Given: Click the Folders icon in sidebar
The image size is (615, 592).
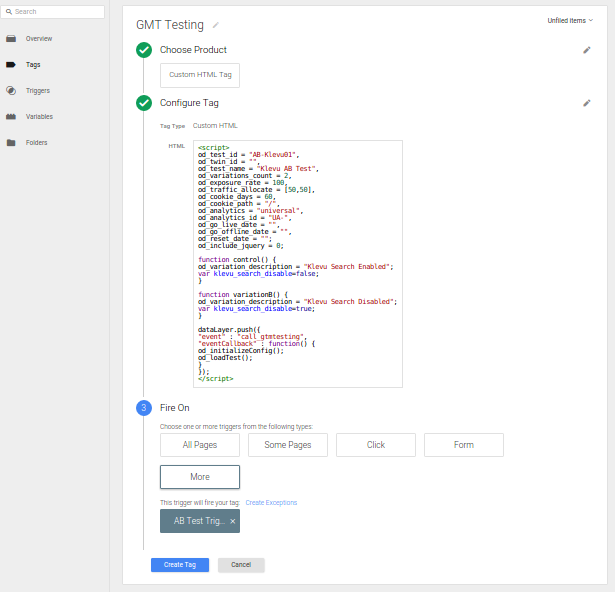Looking at the screenshot, I should click(x=11, y=143).
